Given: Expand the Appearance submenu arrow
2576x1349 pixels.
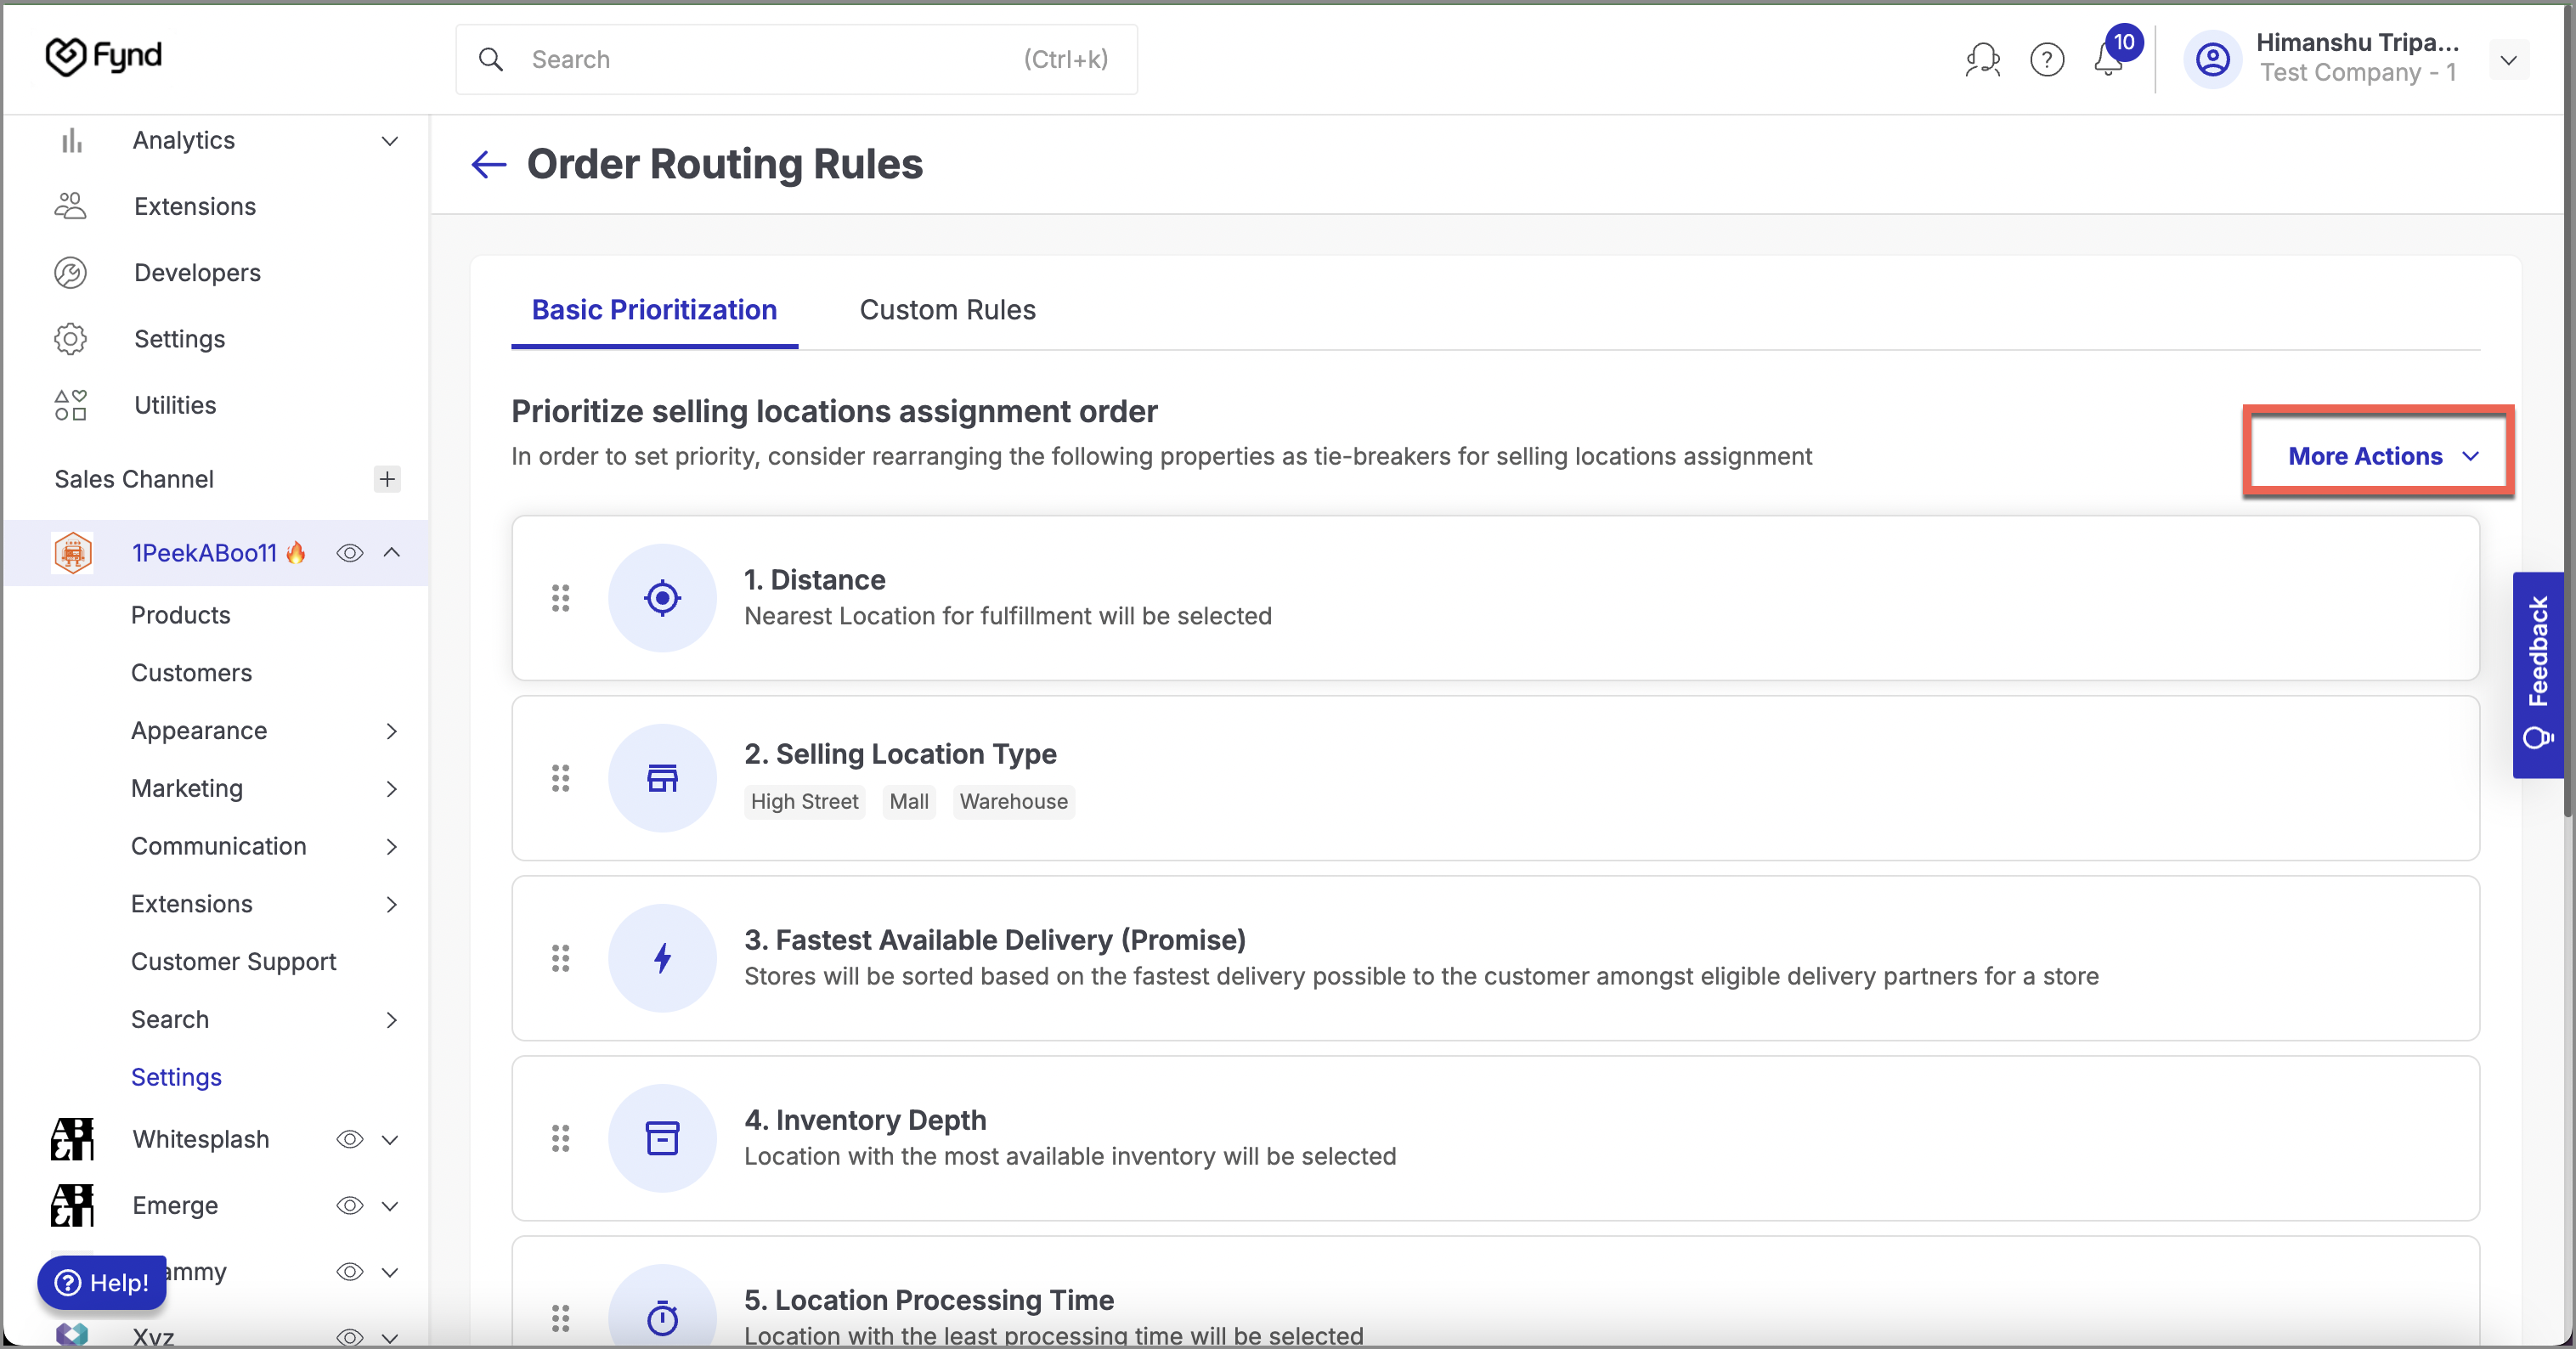Looking at the screenshot, I should pos(391,731).
